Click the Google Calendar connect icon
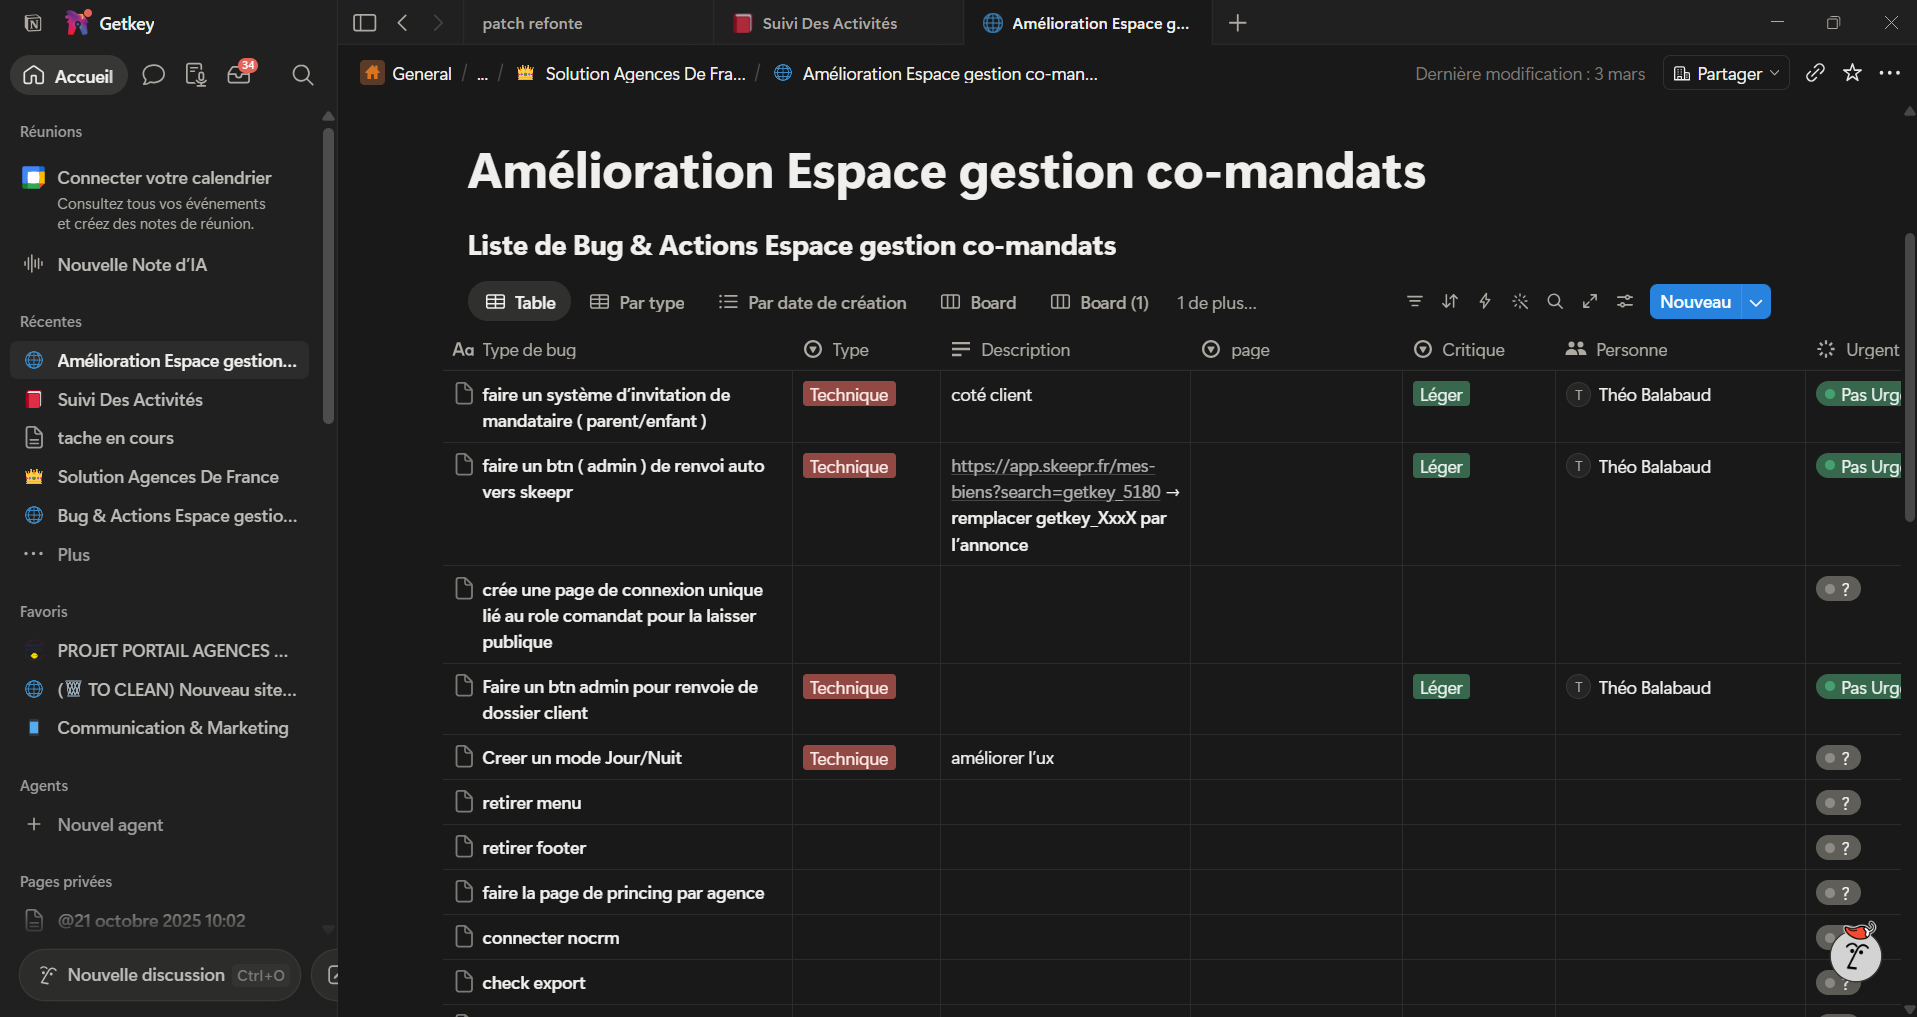Viewport: 1917px width, 1017px height. pyautogui.click(x=34, y=178)
